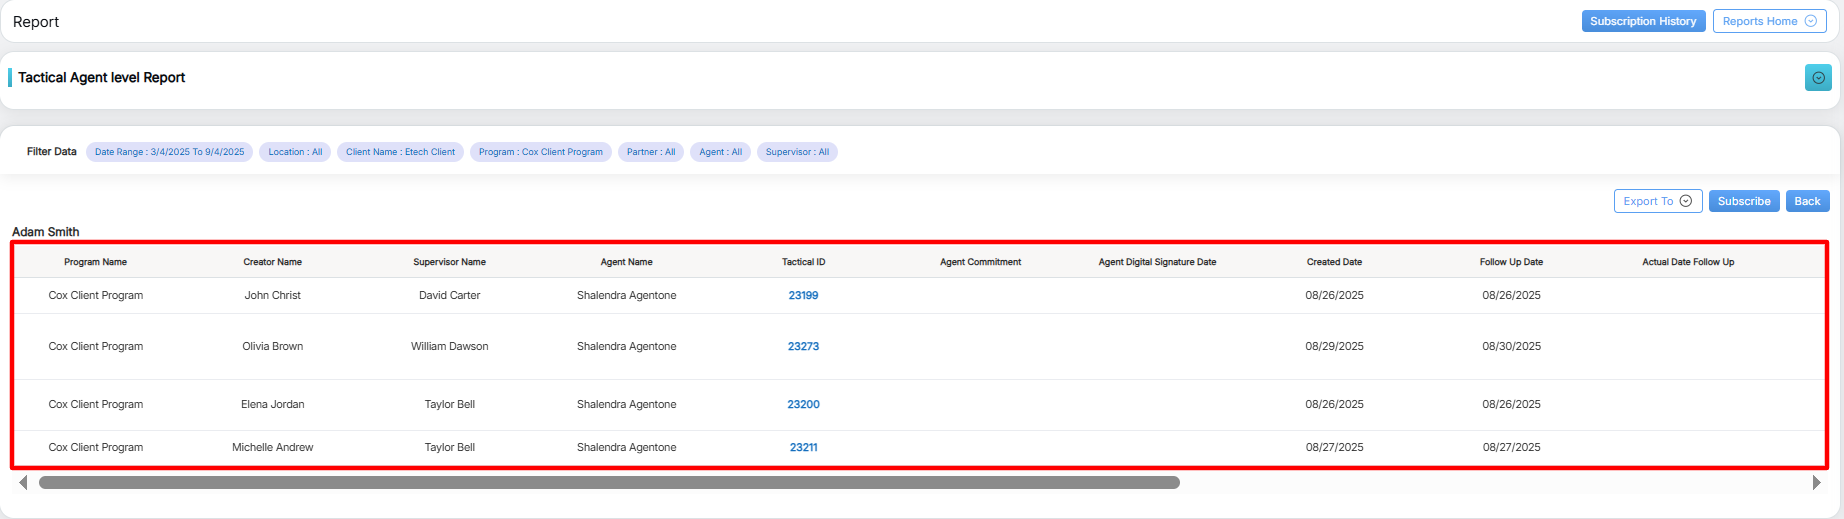The width and height of the screenshot is (1844, 519).
Task: Collapse the Tactical Agent level Report panel
Action: pos(1817,78)
